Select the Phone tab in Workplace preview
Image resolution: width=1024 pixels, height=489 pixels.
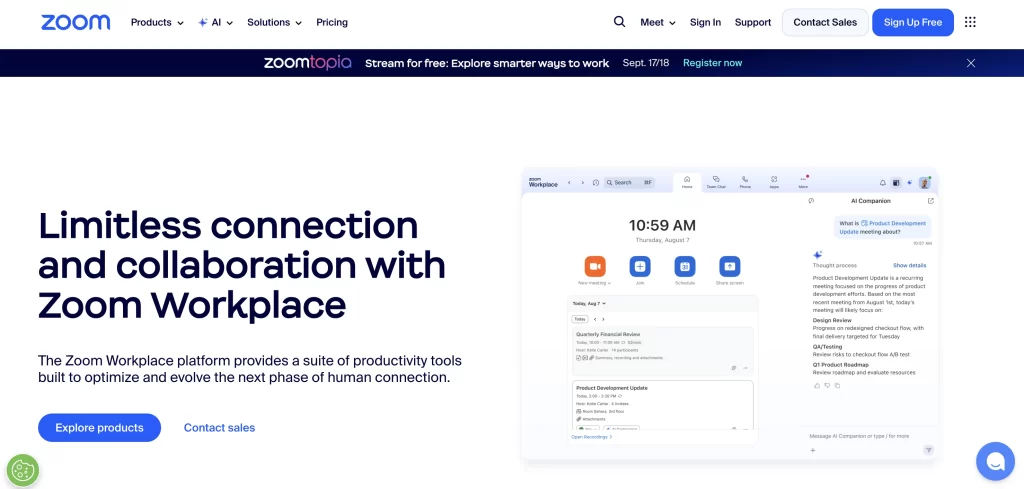pos(745,183)
